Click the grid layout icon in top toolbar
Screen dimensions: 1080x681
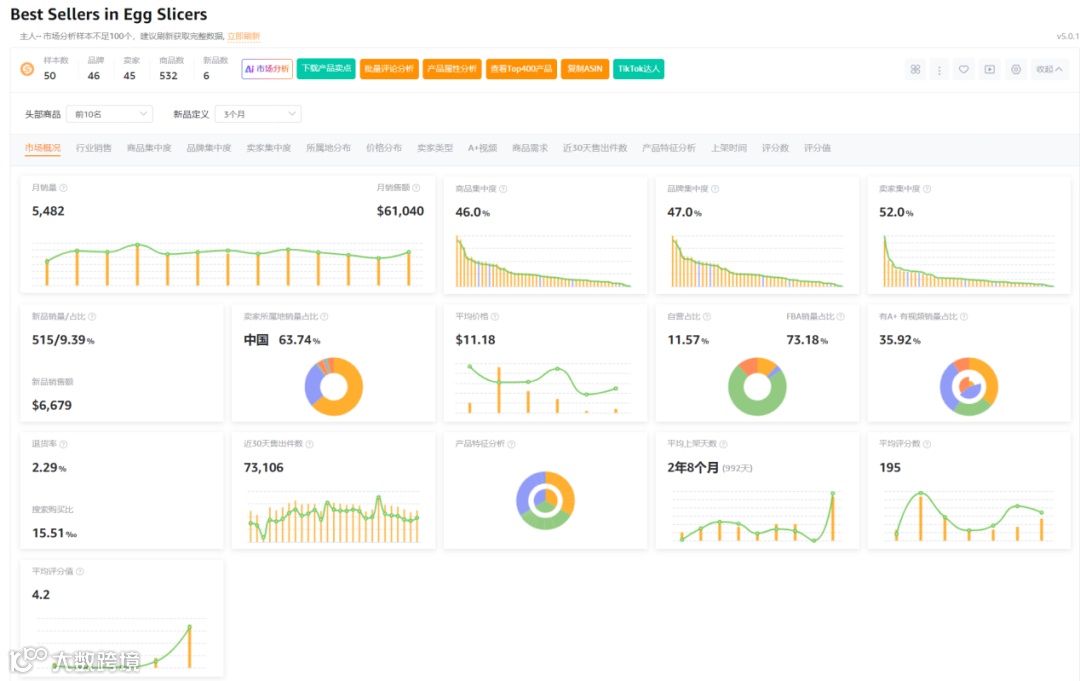pyautogui.click(x=915, y=69)
